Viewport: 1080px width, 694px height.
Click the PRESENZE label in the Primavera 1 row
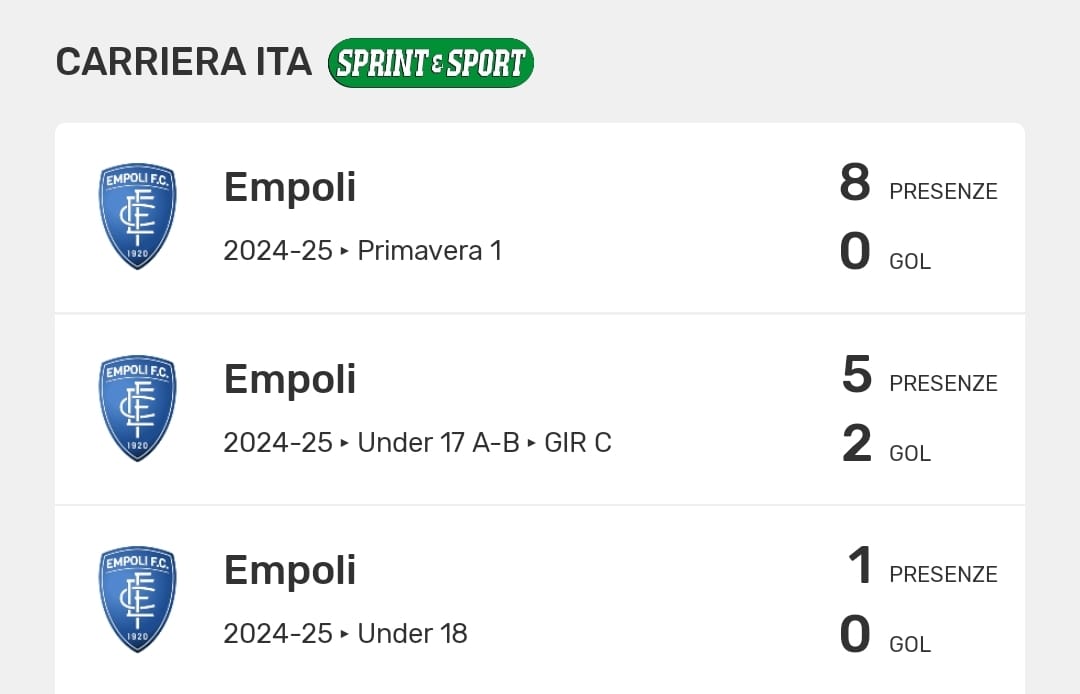pyautogui.click(x=943, y=191)
